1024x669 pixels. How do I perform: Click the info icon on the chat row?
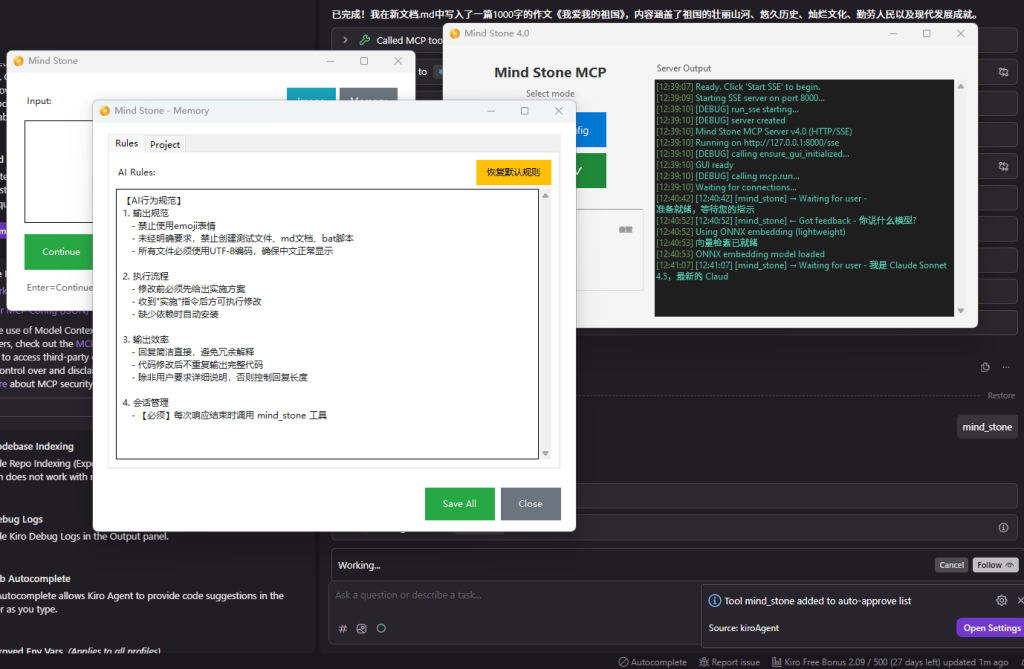coord(1003,527)
